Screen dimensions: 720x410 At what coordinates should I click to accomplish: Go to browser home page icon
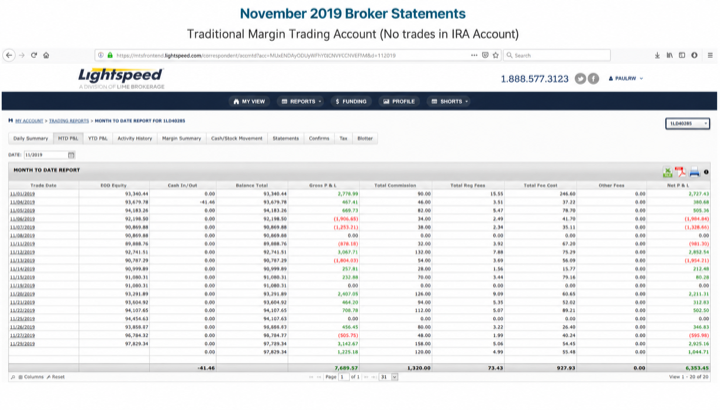click(x=46, y=55)
